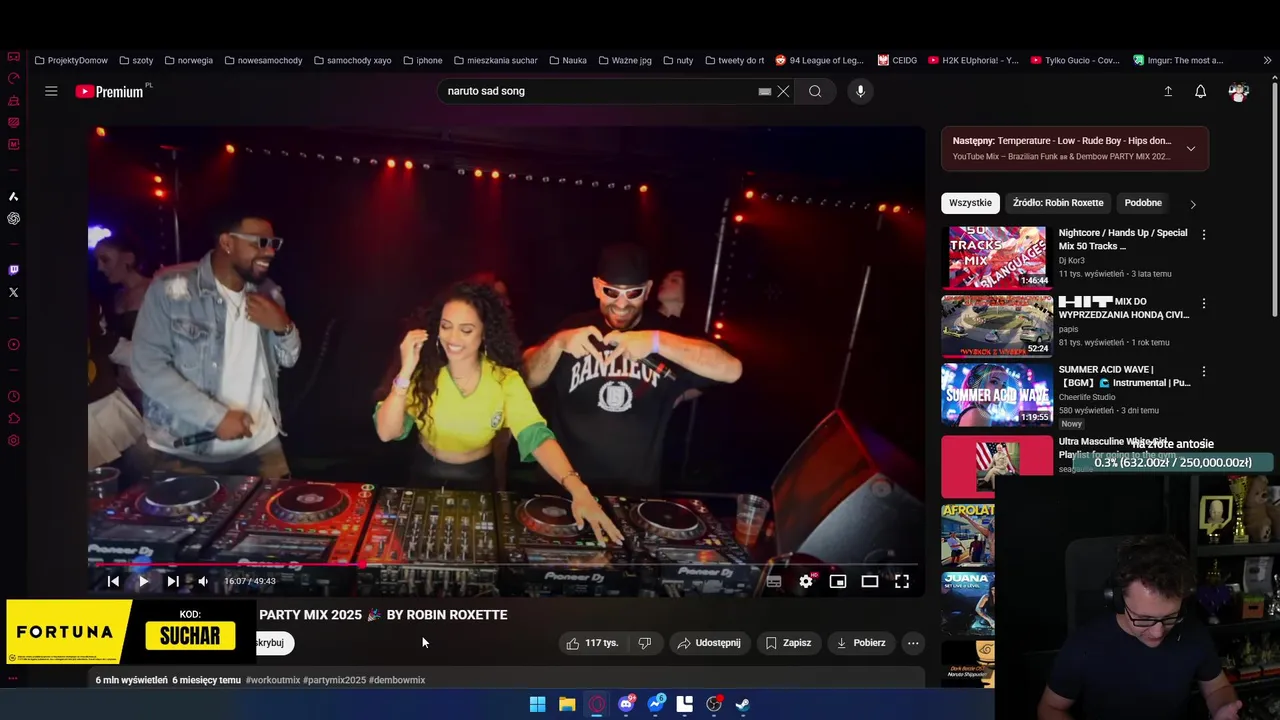1280x720 pixels.
Task: Play the paused video
Action: [x=143, y=581]
